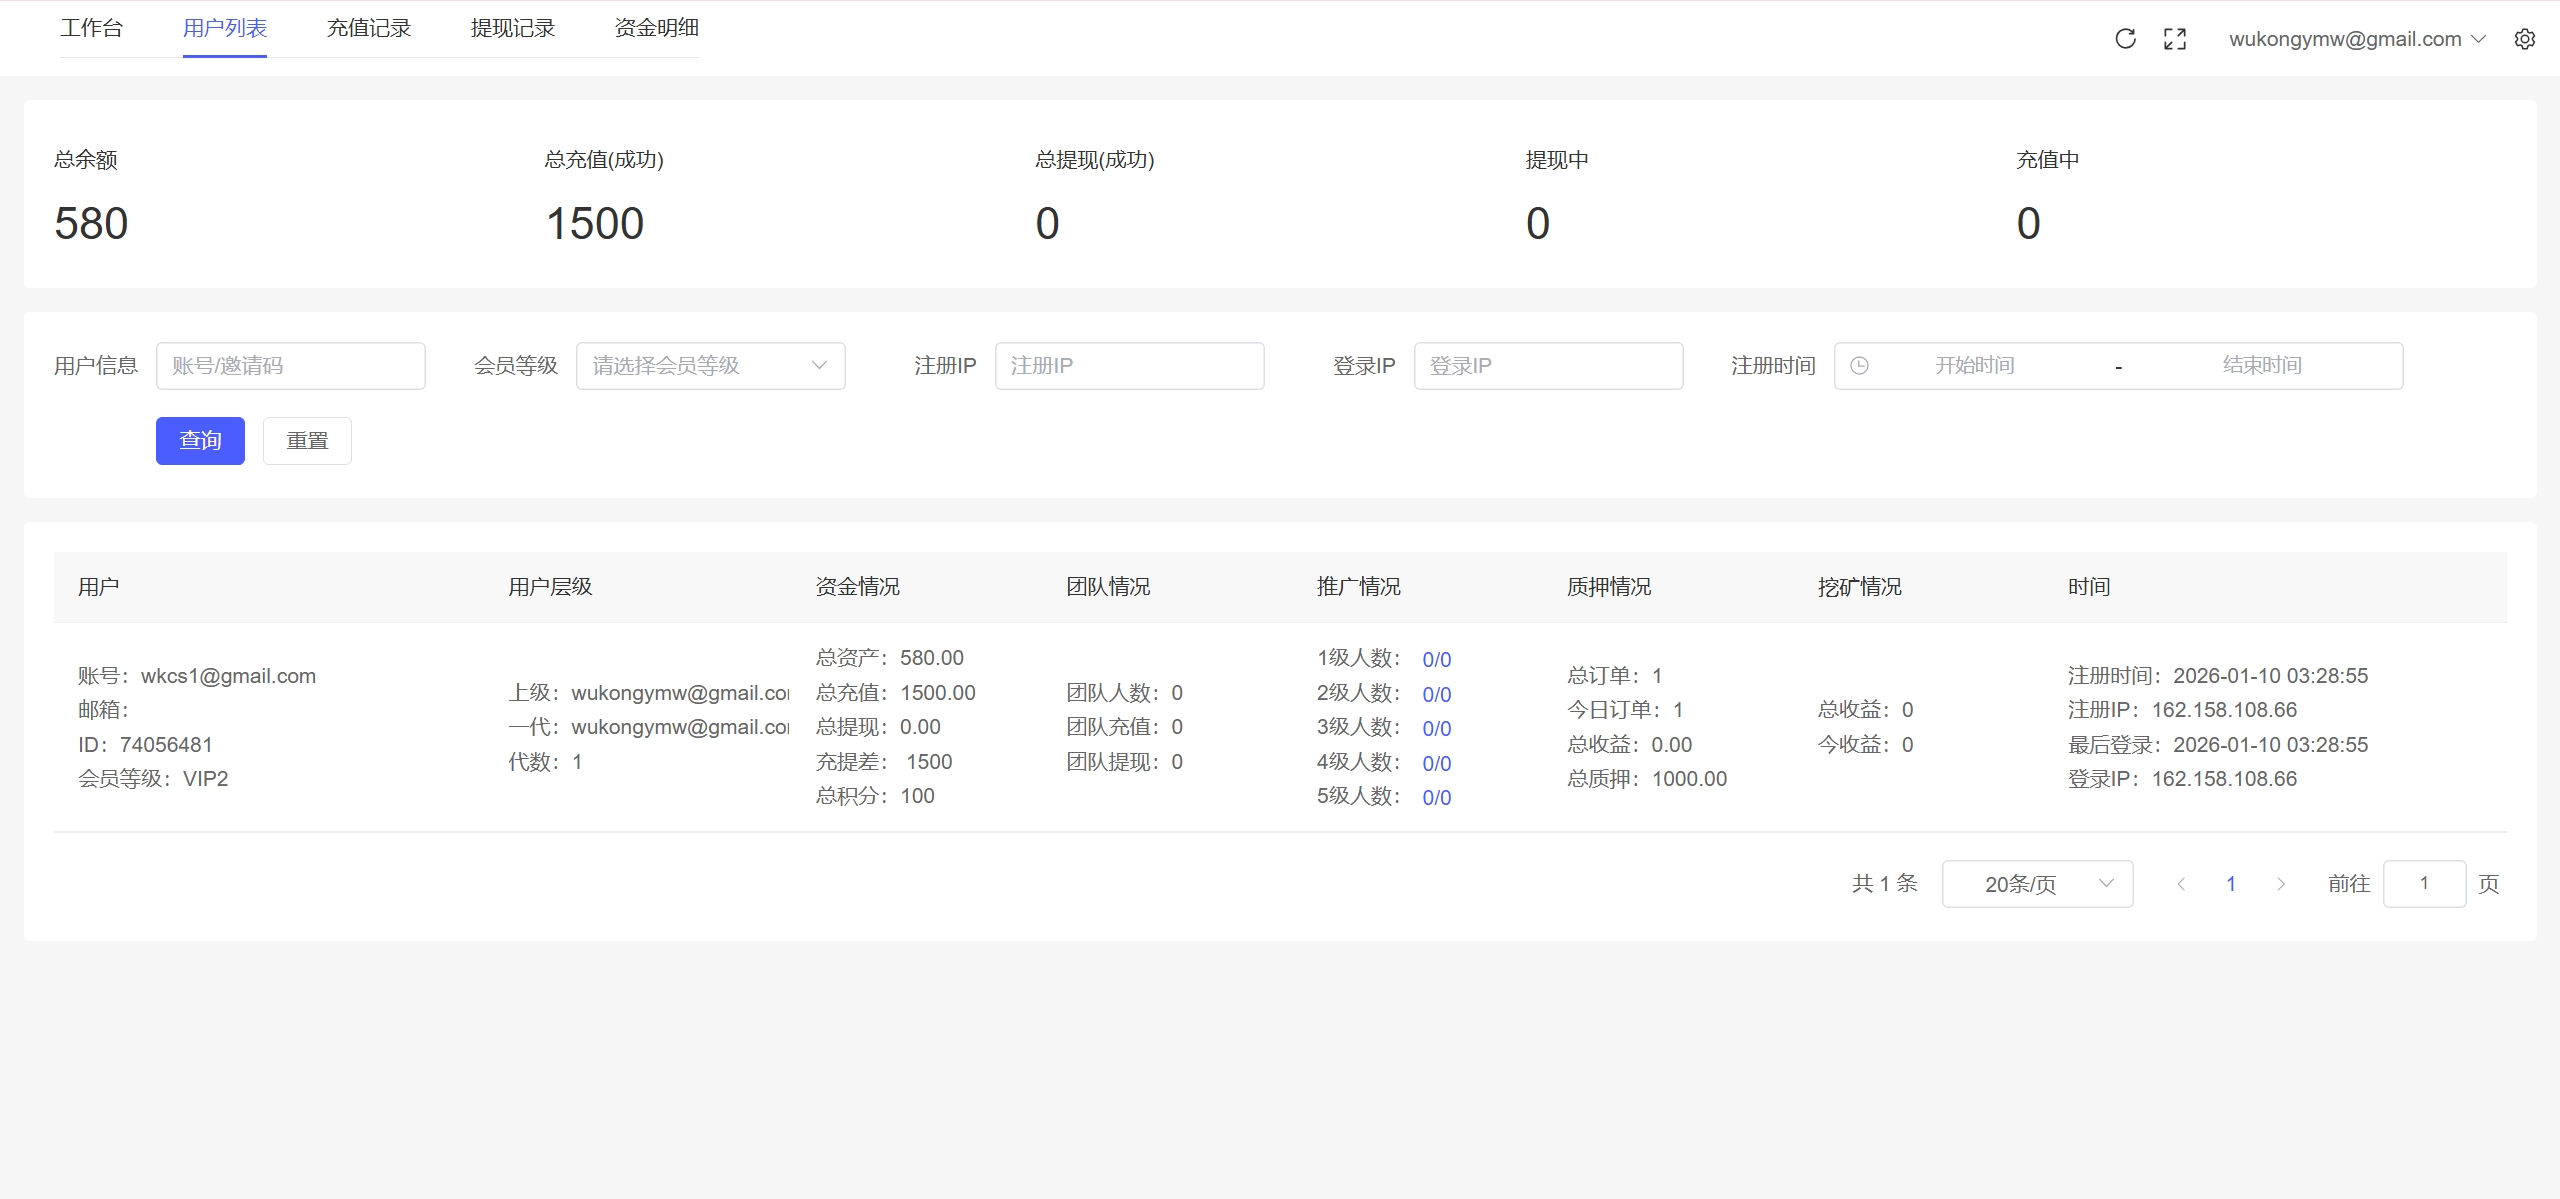Click the refresh icon in header
The height and width of the screenshot is (1199, 2560).
point(2125,39)
